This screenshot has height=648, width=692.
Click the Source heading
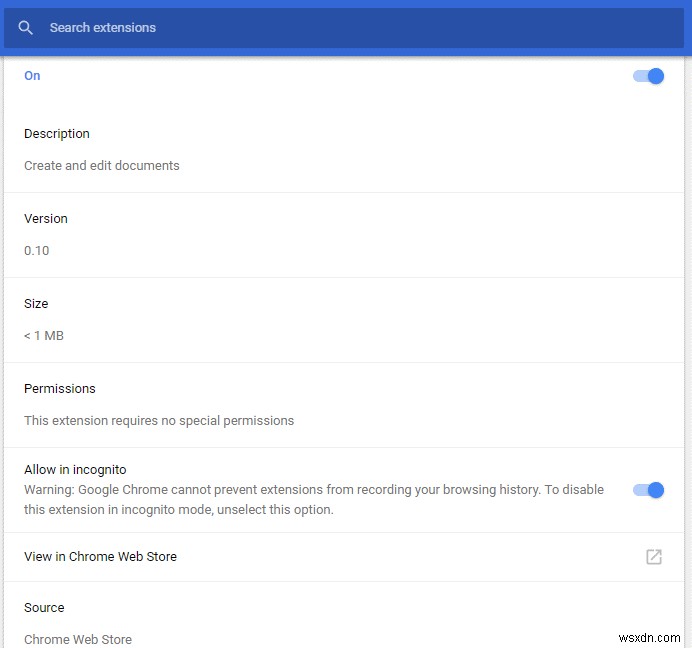pyautogui.click(x=44, y=608)
